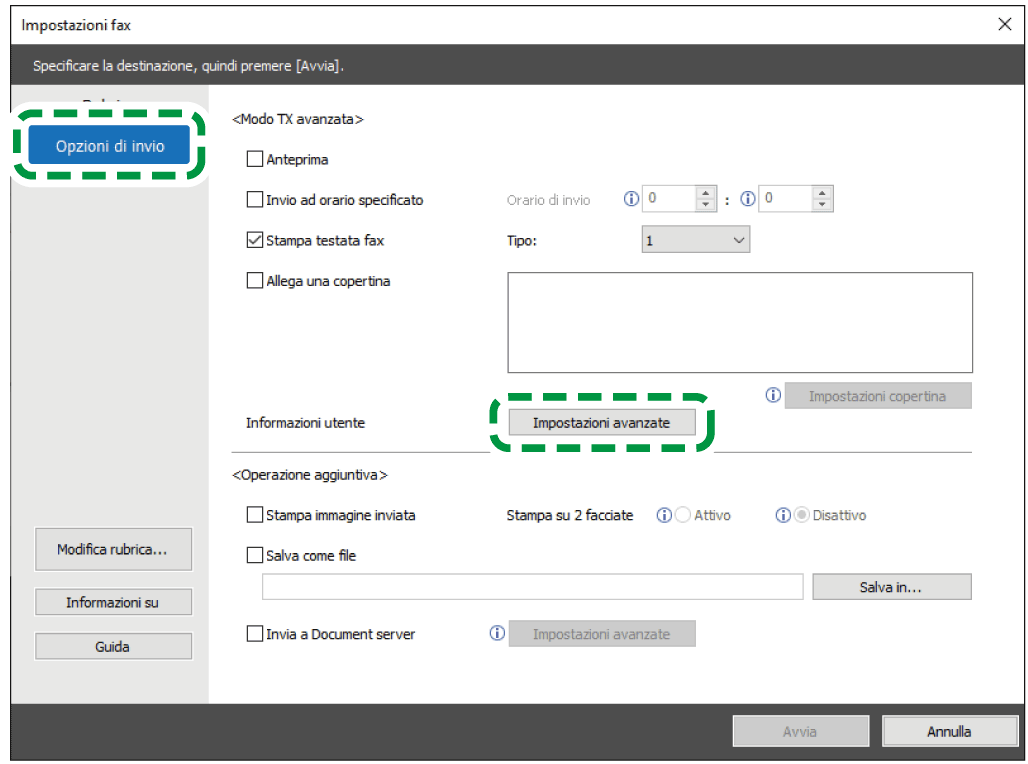Select the Opzioni di invio tab
Image resolution: width=1028 pixels, height=764 pixels.
tap(110, 146)
